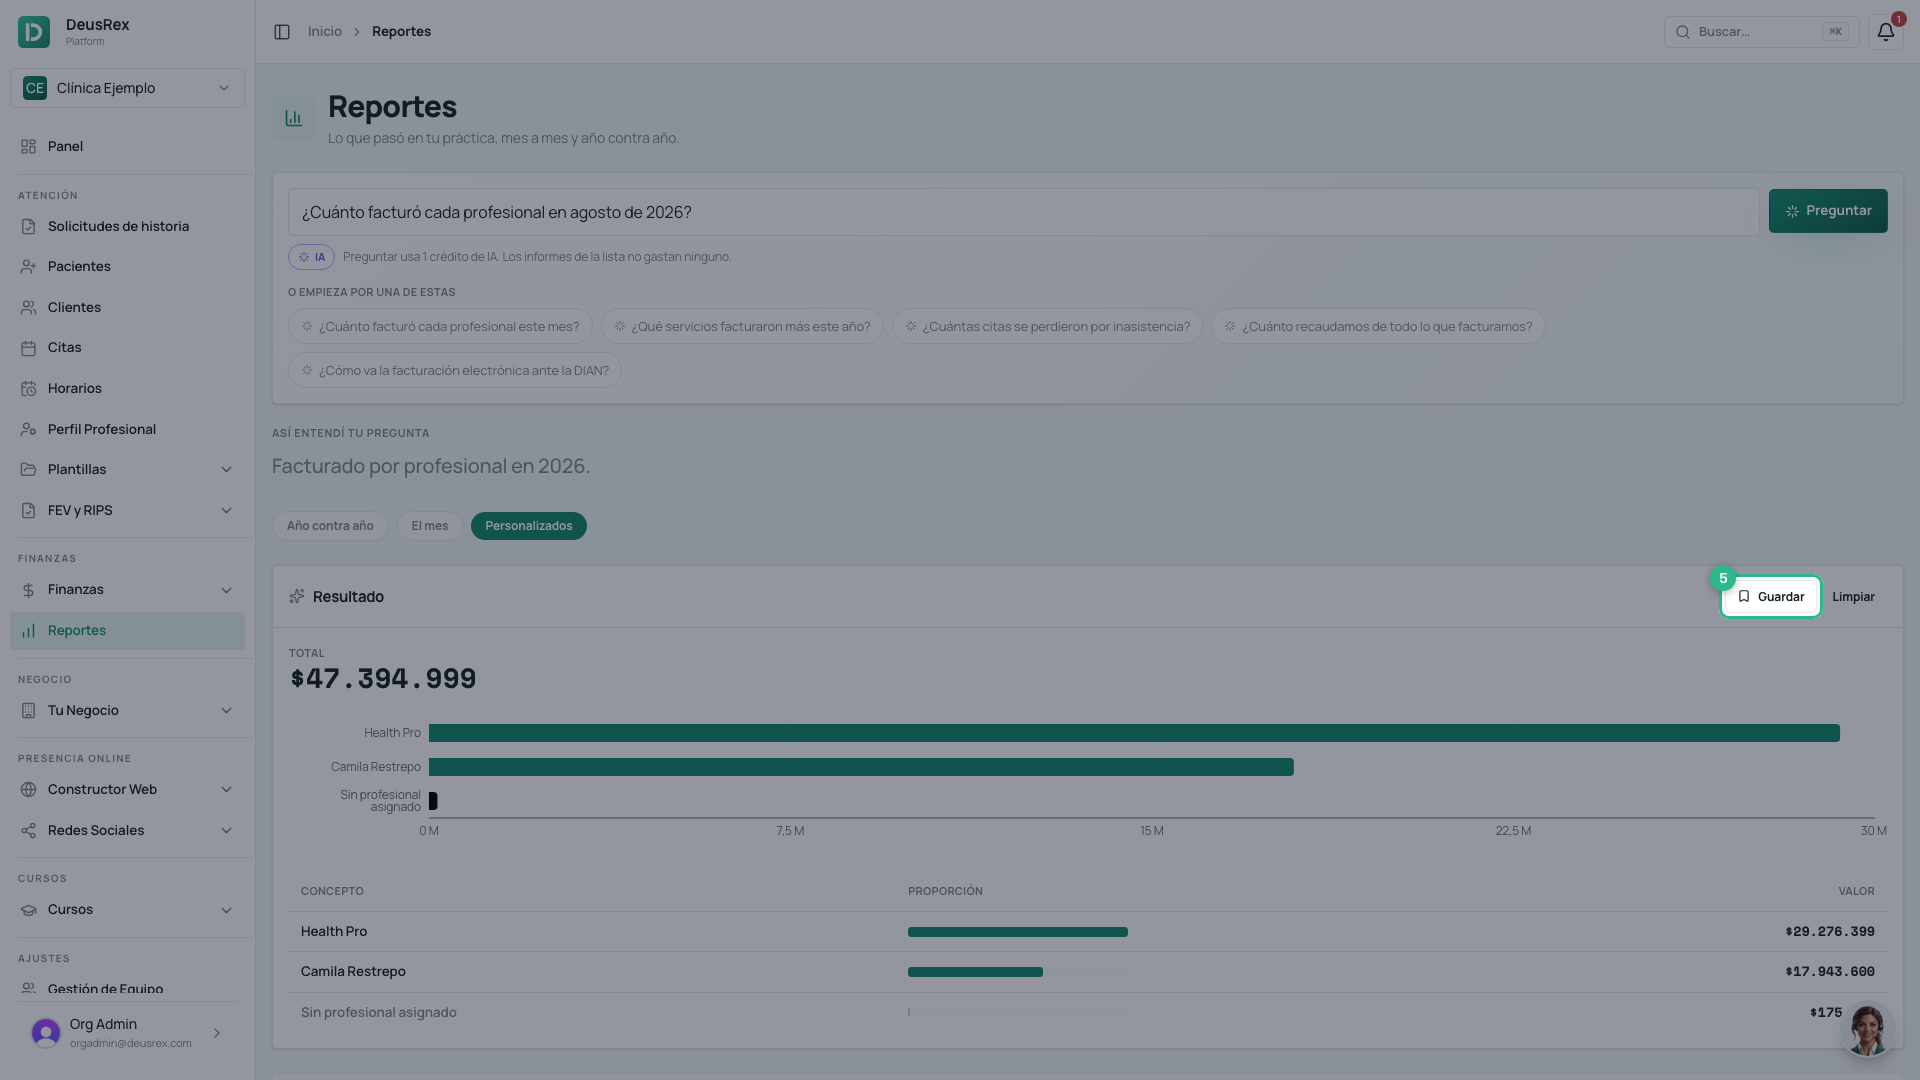The height and width of the screenshot is (1080, 1920).
Task: Click the DeusRex logo icon
Action: coord(34,32)
